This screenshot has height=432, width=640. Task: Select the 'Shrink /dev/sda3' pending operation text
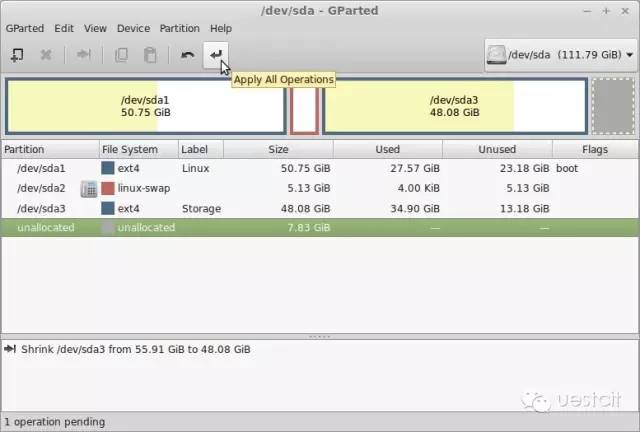coord(136,350)
